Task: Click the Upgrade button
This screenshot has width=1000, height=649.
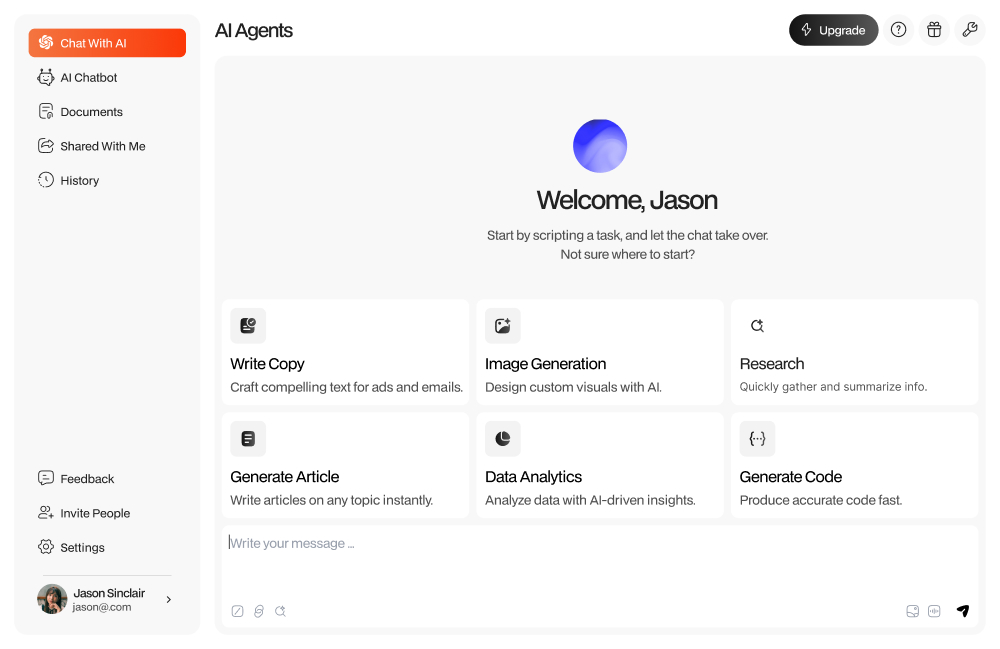Action: coord(833,30)
